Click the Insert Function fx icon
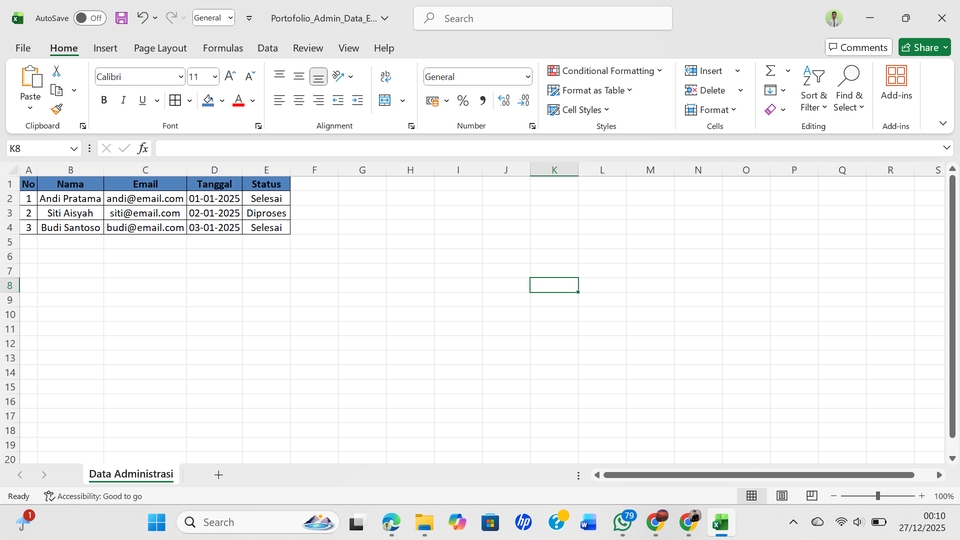Viewport: 960px width, 540px height. click(143, 148)
